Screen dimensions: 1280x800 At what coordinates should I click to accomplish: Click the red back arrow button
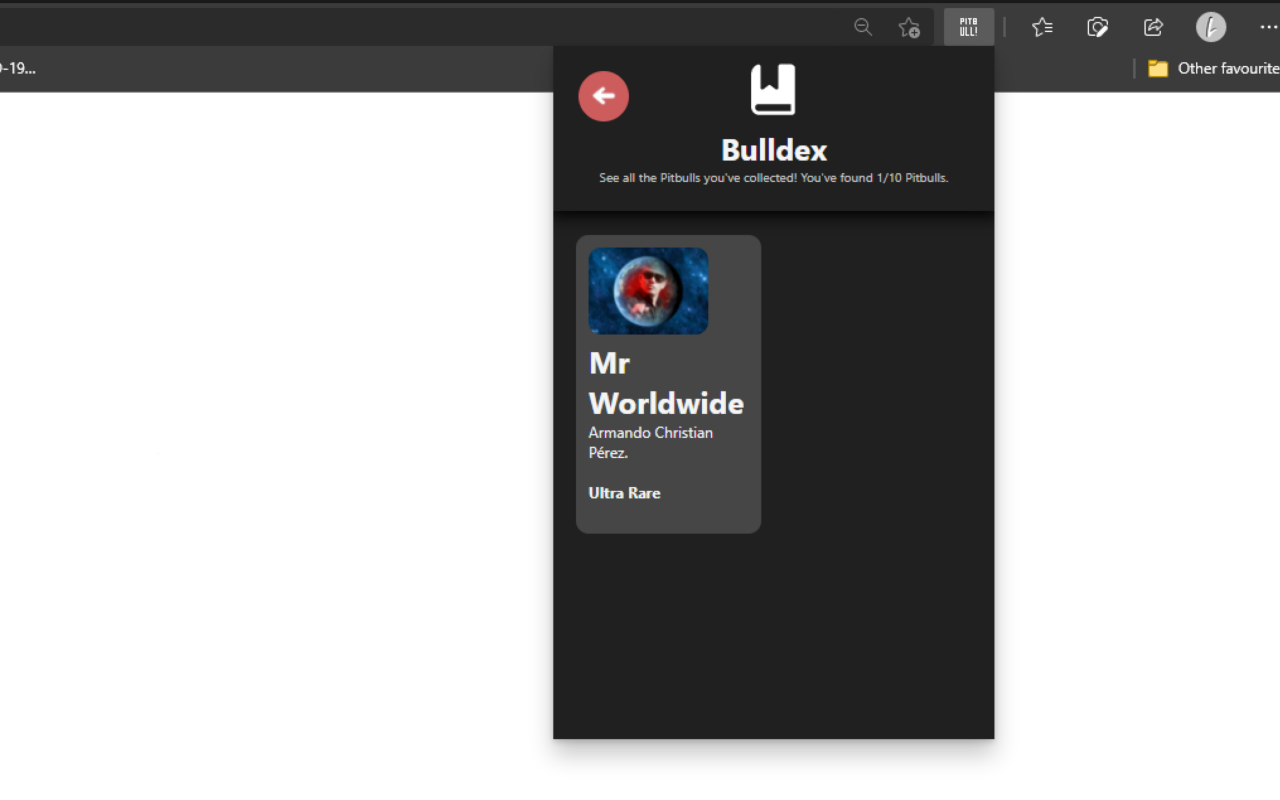(603, 96)
